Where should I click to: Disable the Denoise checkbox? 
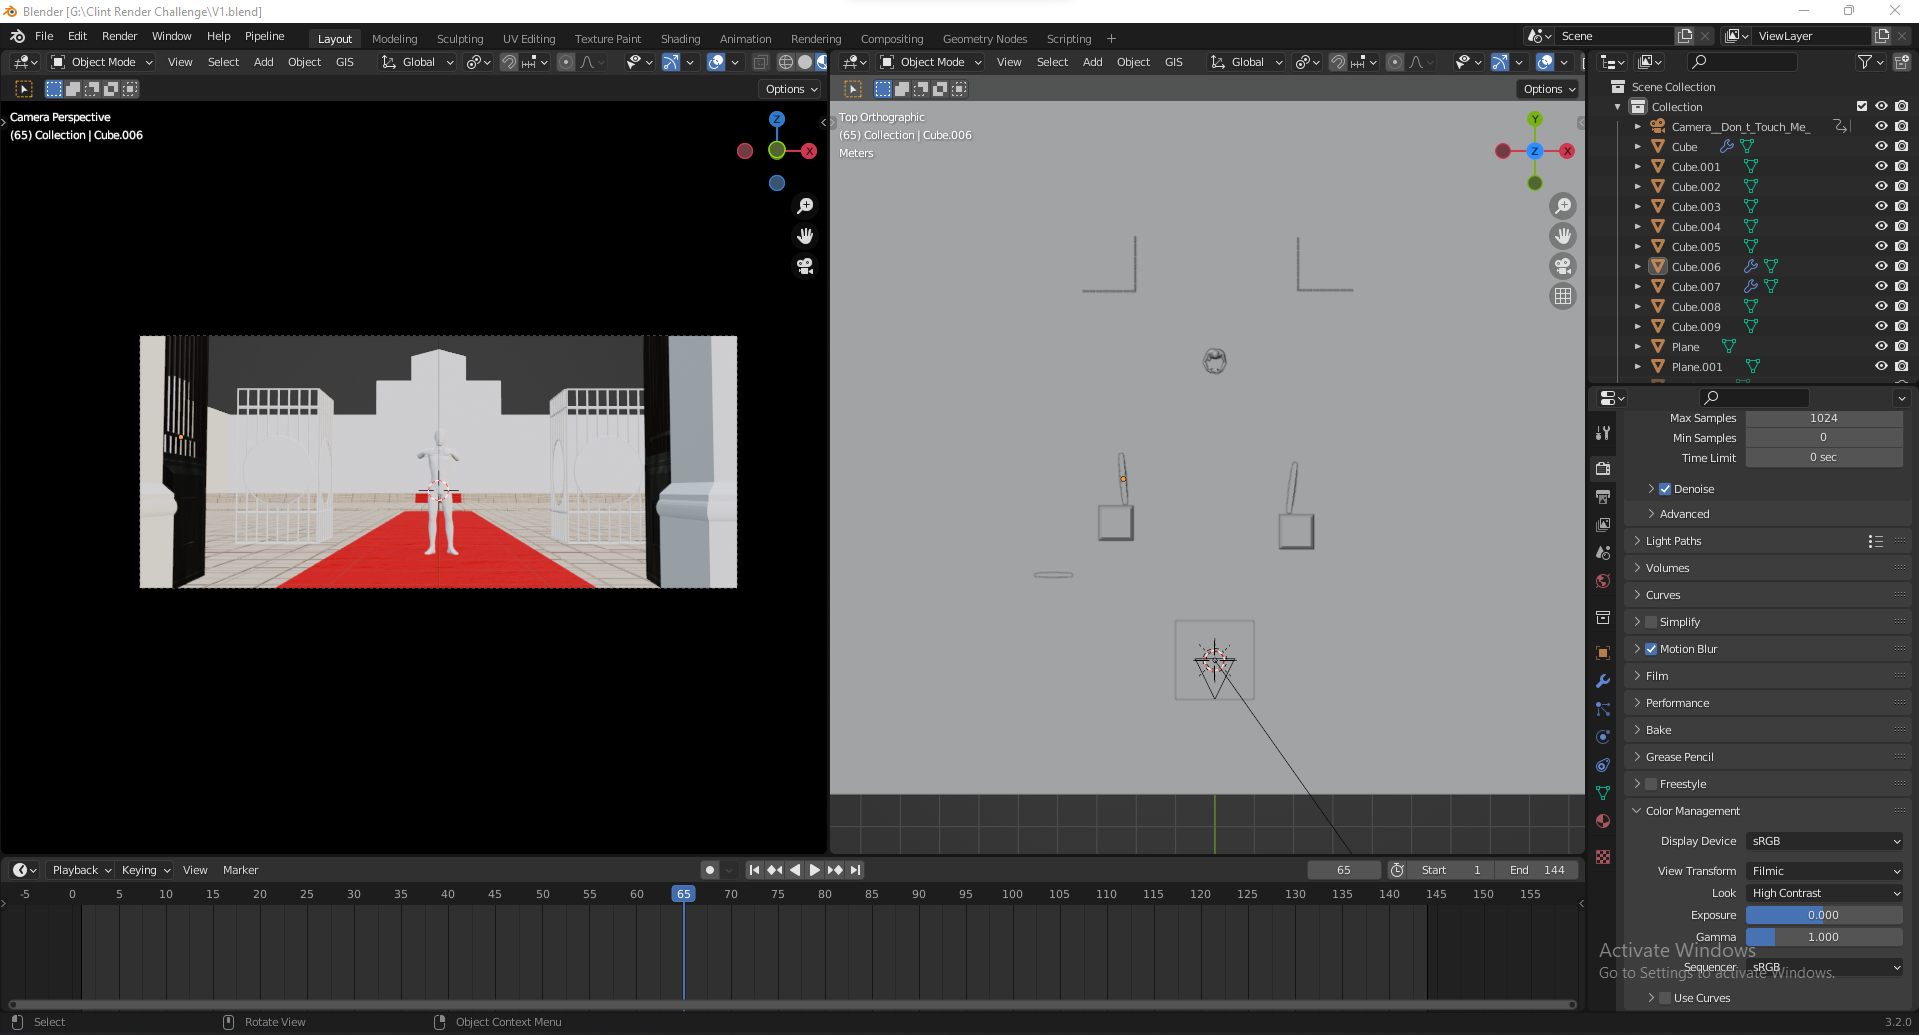1665,489
